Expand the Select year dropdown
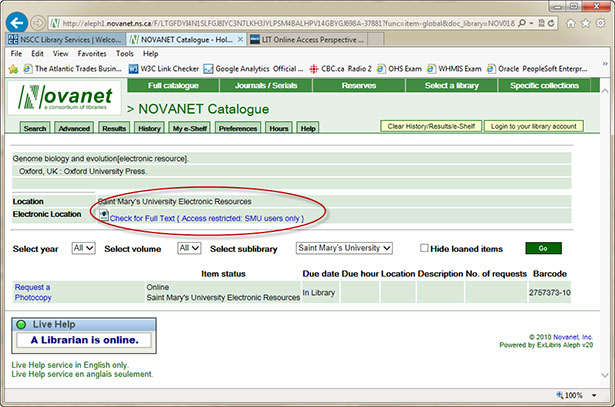 [83, 248]
